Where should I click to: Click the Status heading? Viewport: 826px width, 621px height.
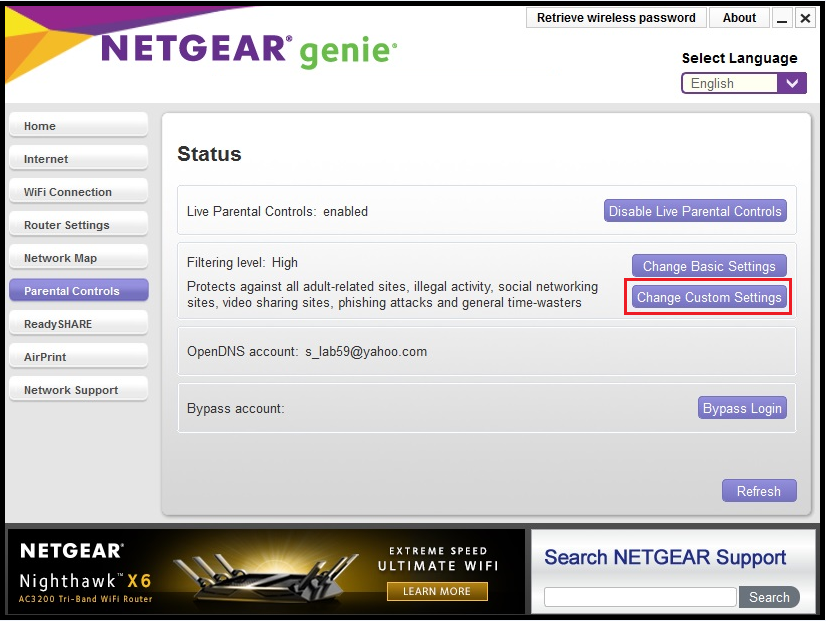[x=209, y=154]
